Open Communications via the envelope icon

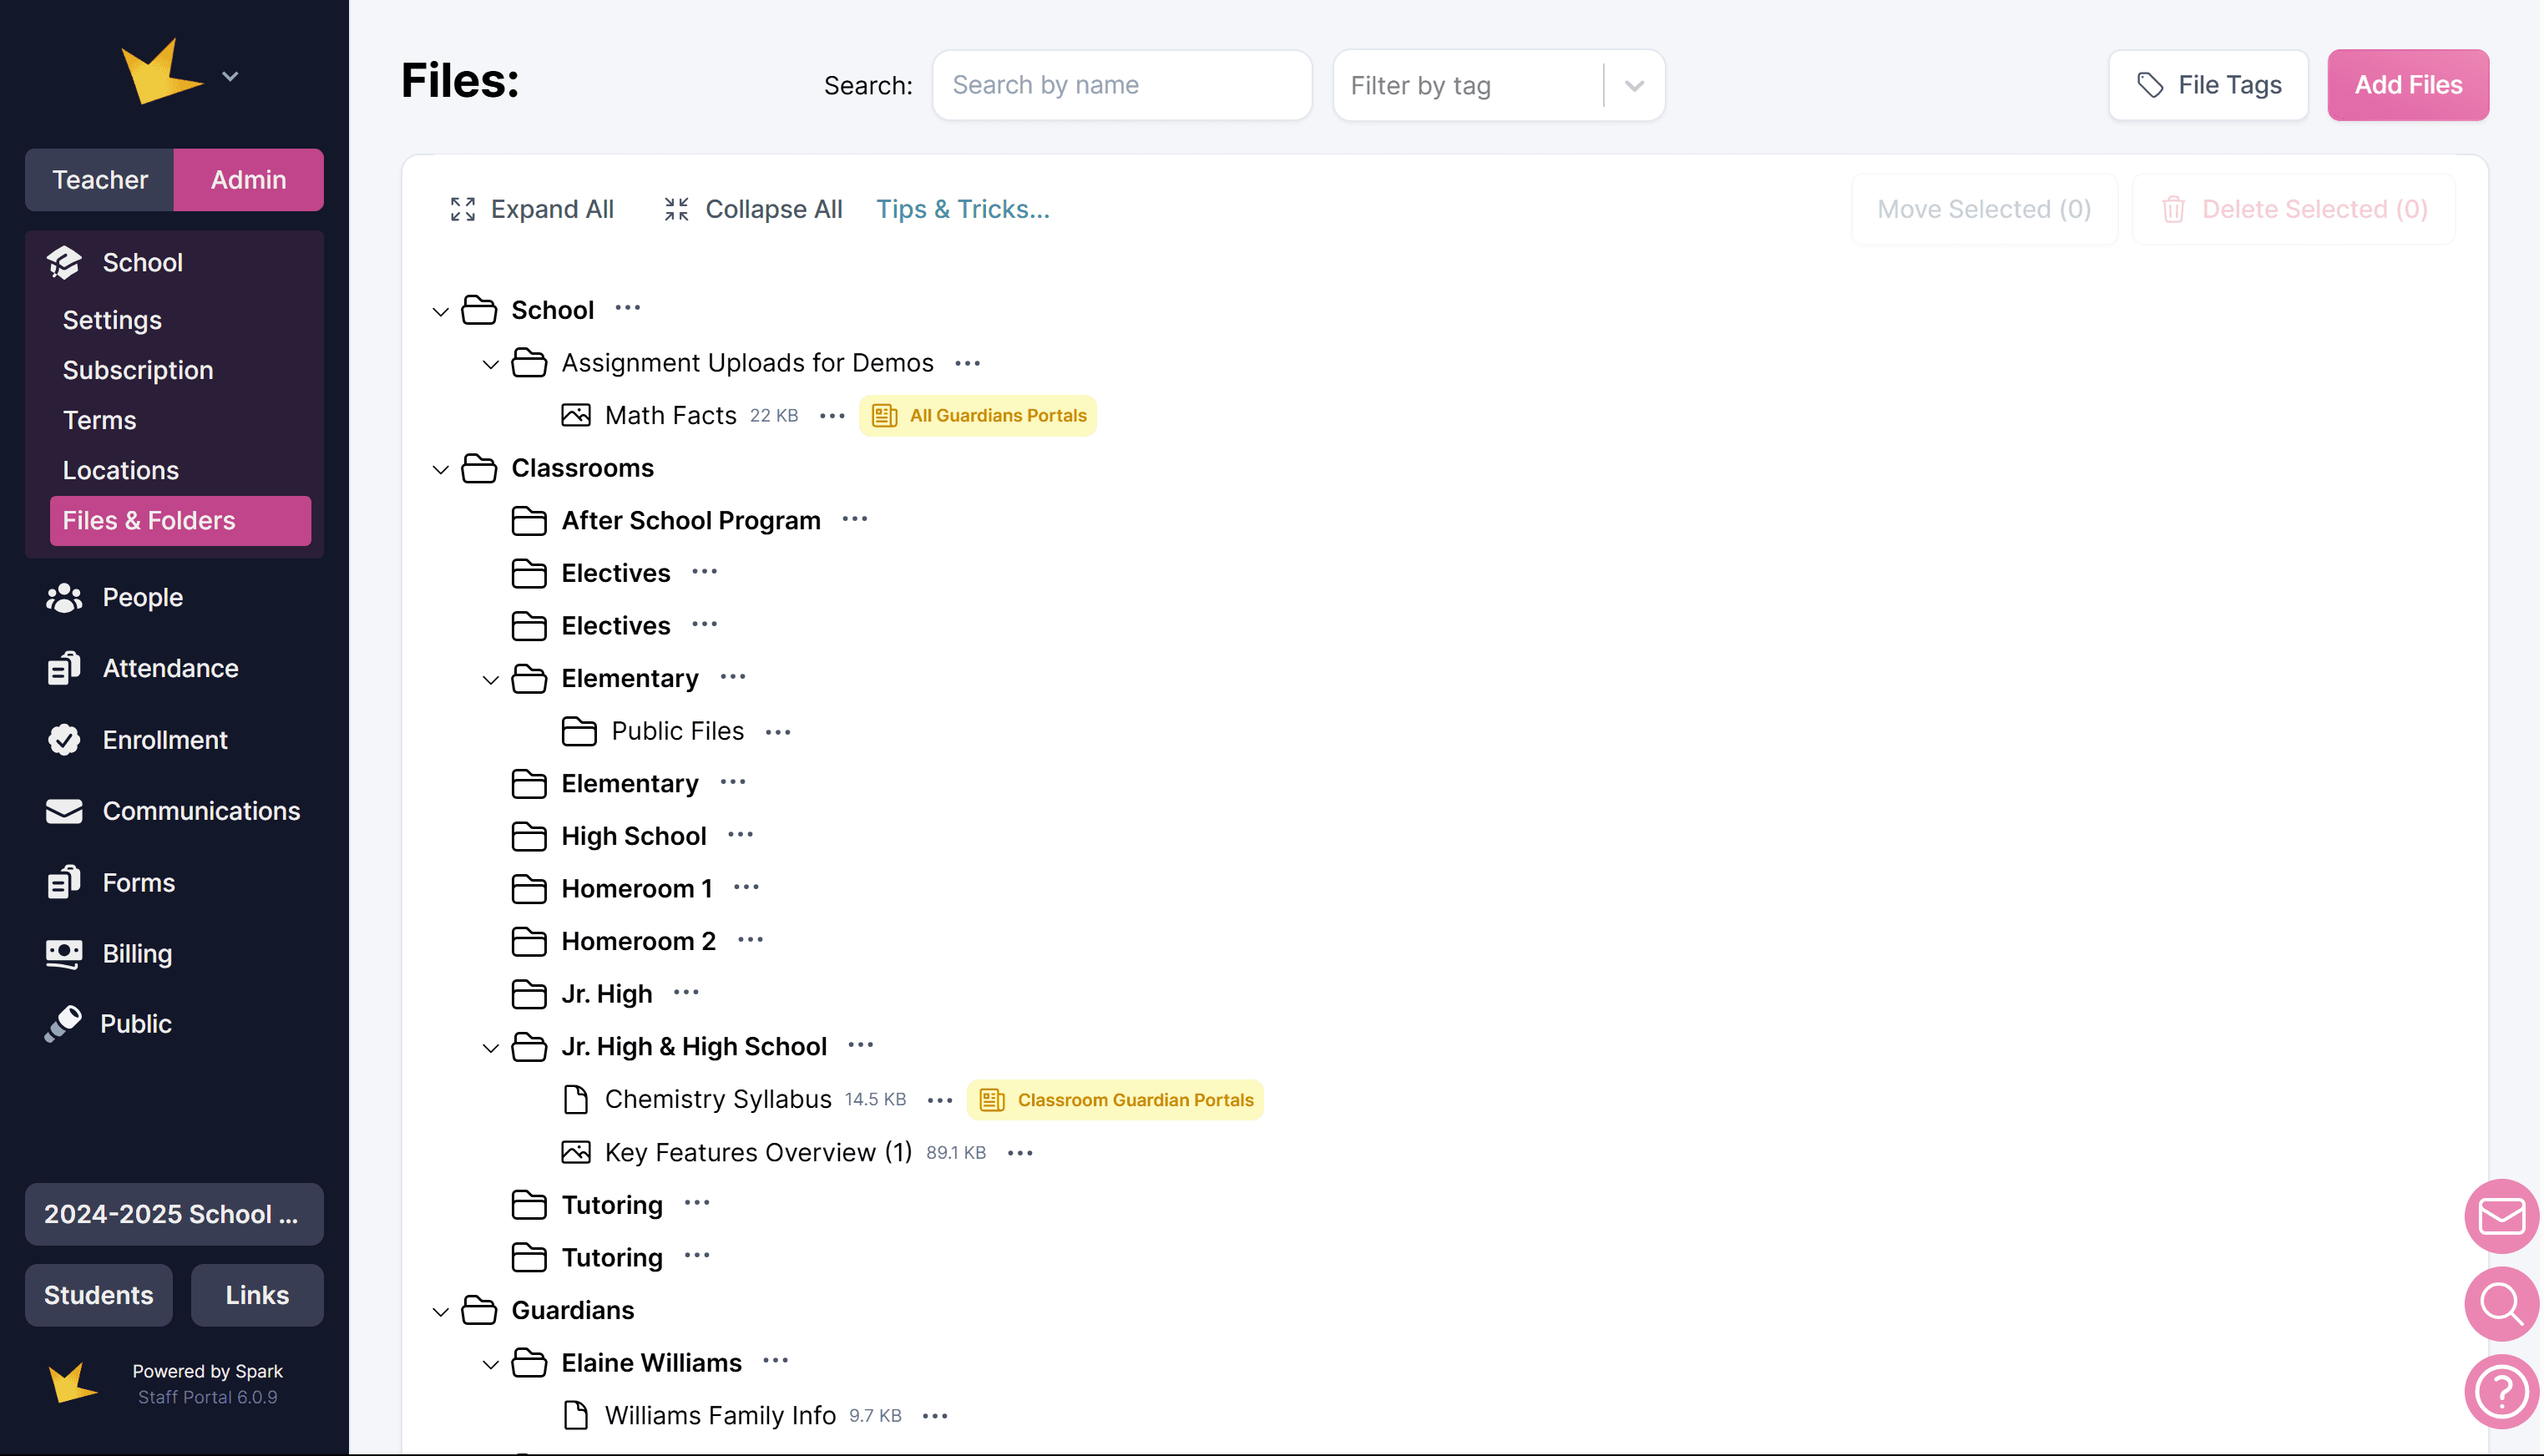(x=64, y=811)
